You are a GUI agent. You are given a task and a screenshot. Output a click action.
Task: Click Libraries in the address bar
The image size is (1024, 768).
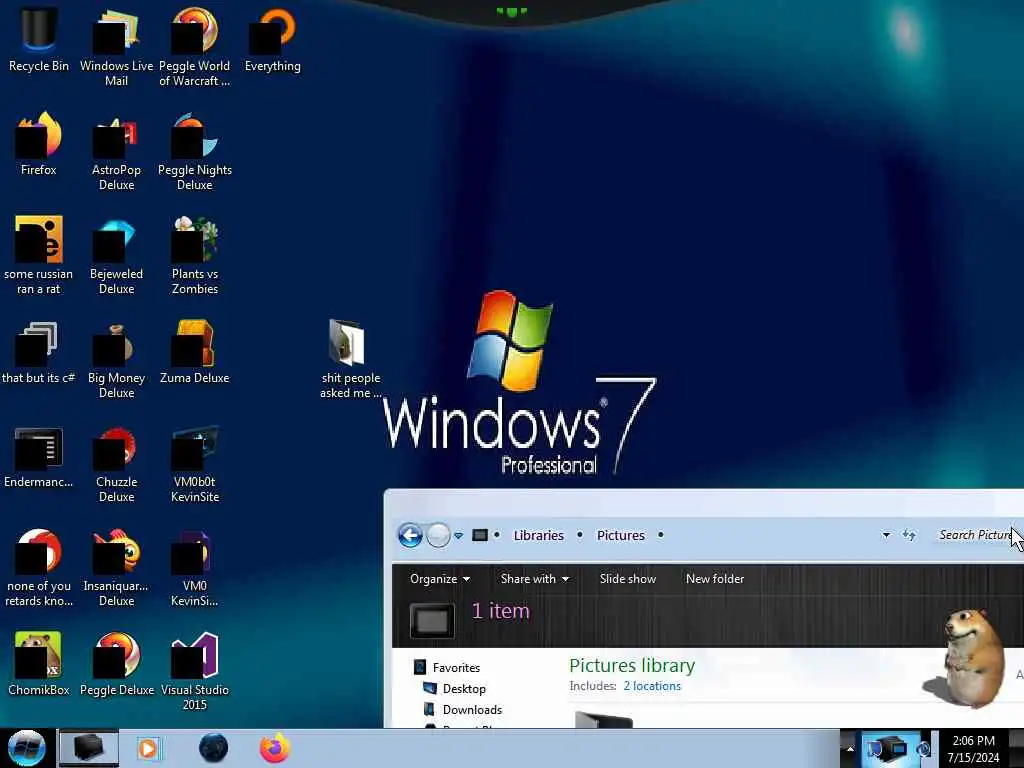pos(539,536)
